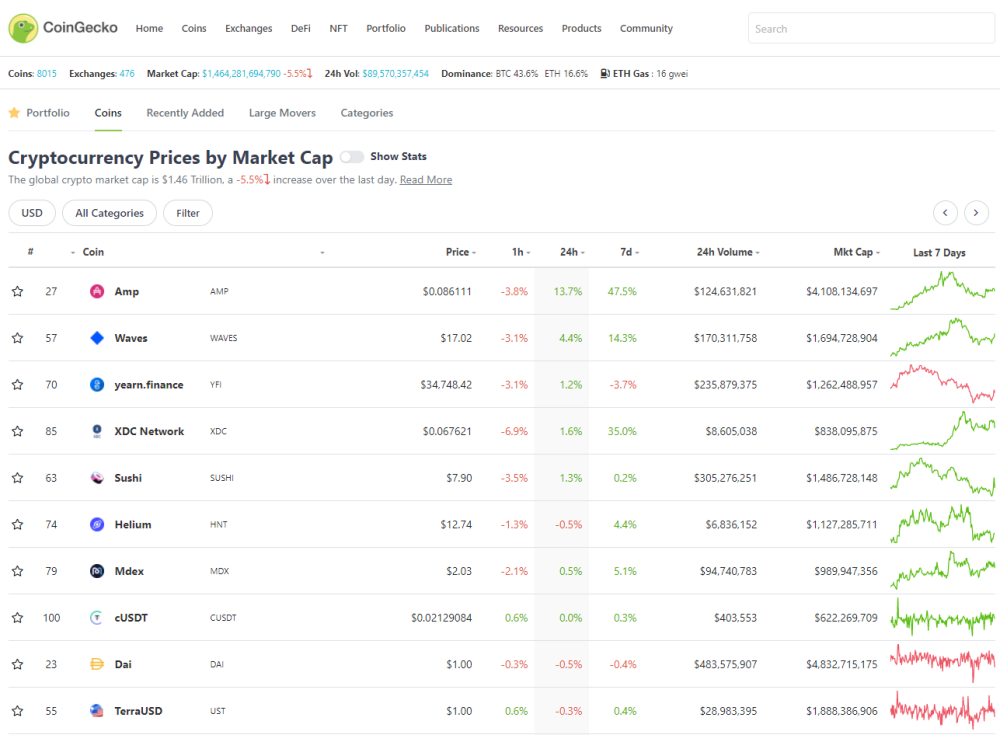Click the market cap value link
The image size is (1000, 735).
coord(241,73)
